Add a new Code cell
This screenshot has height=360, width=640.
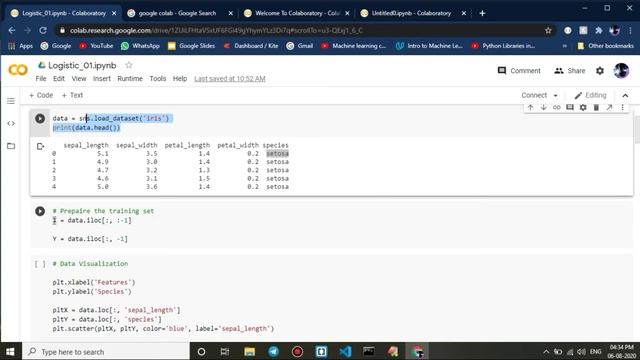(41, 95)
